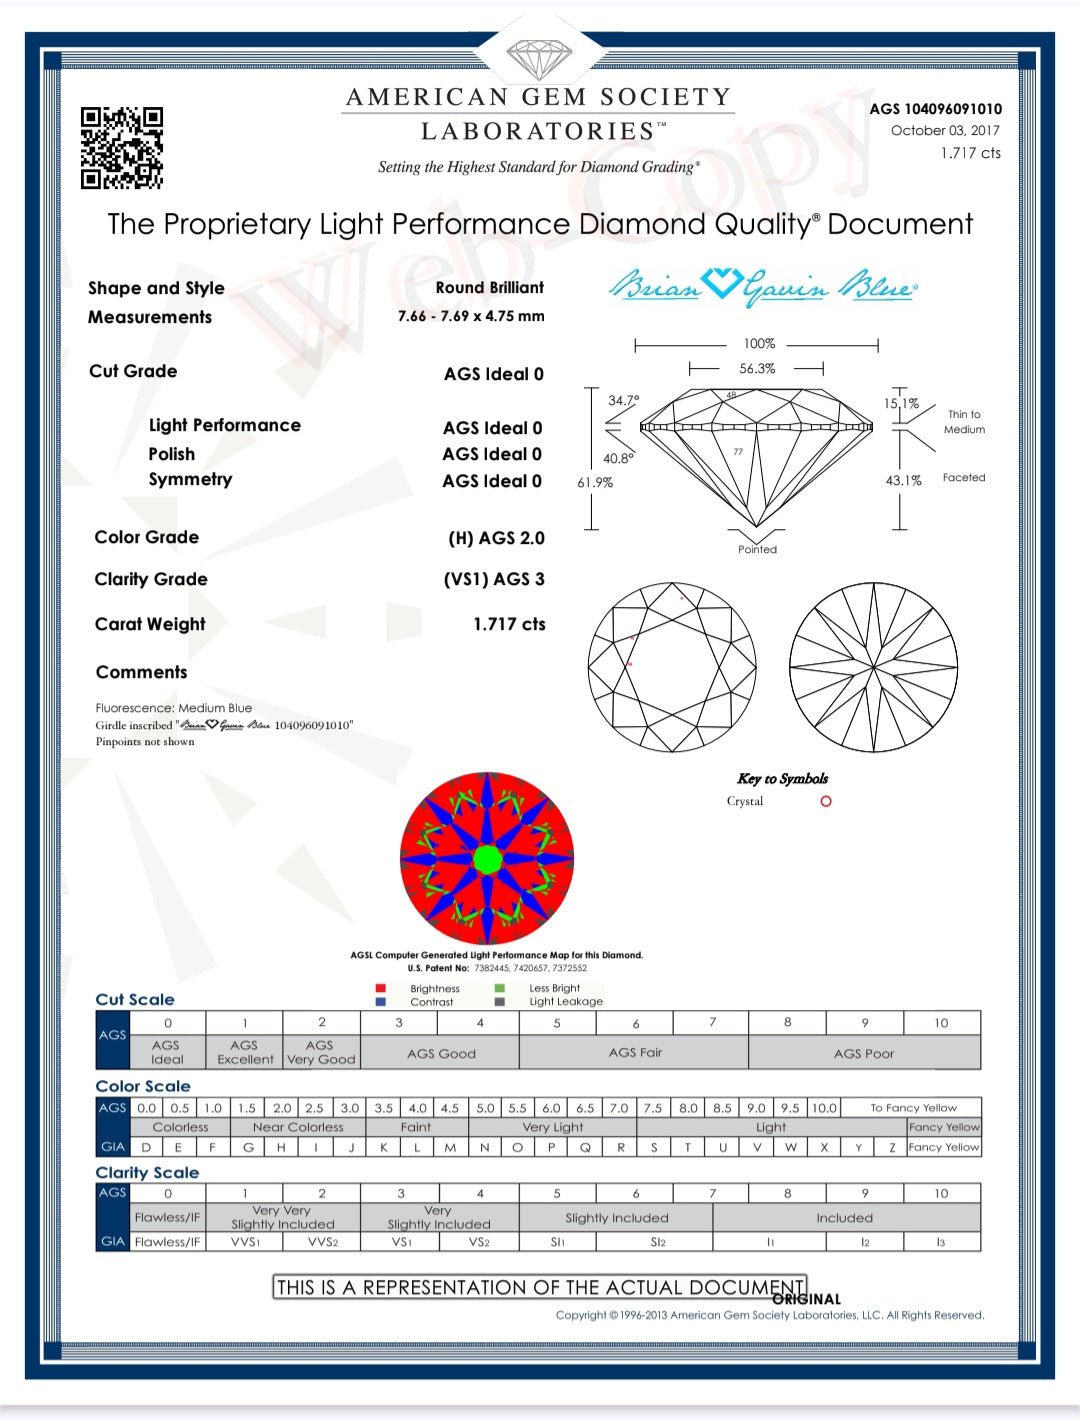
Task: Click the QR code in the top-left corner
Action: tap(121, 148)
